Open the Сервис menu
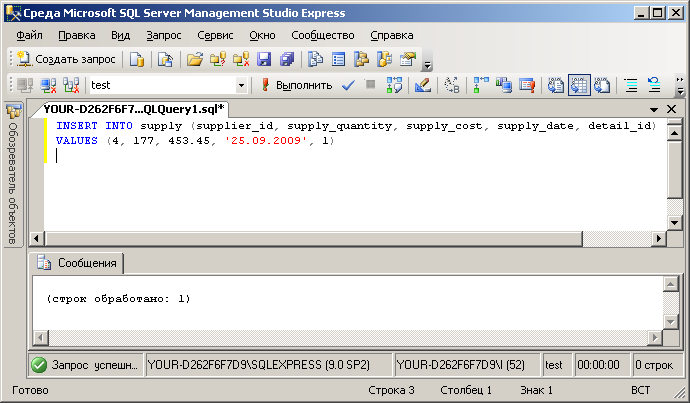The height and width of the screenshot is (403, 690). 215,35
